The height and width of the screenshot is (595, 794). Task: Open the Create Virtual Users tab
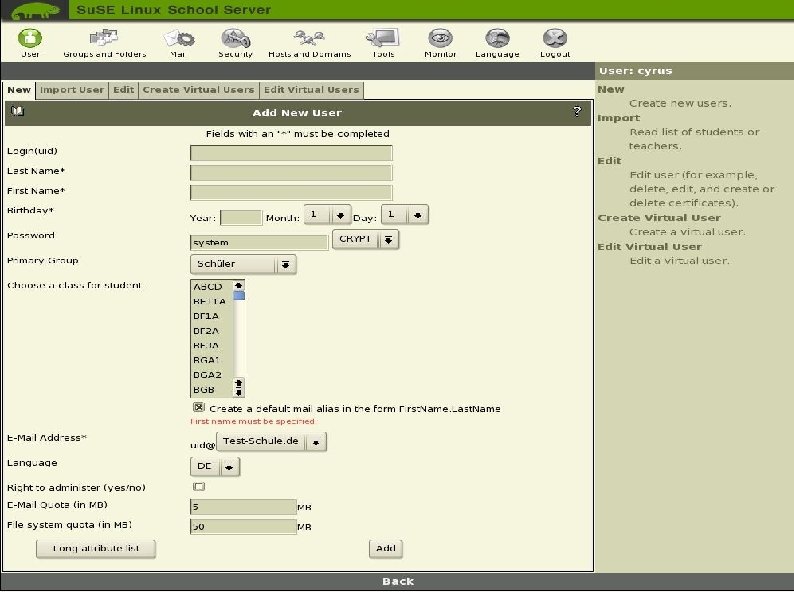(x=198, y=90)
